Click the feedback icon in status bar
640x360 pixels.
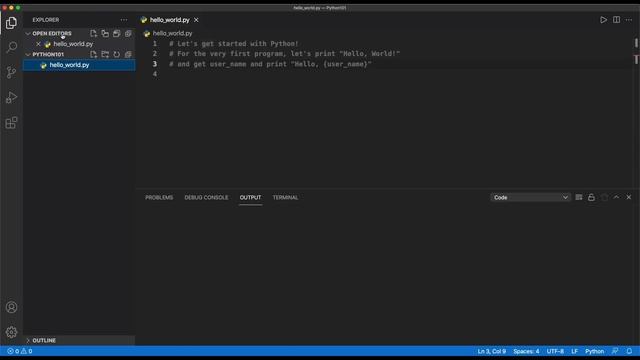tap(615, 351)
